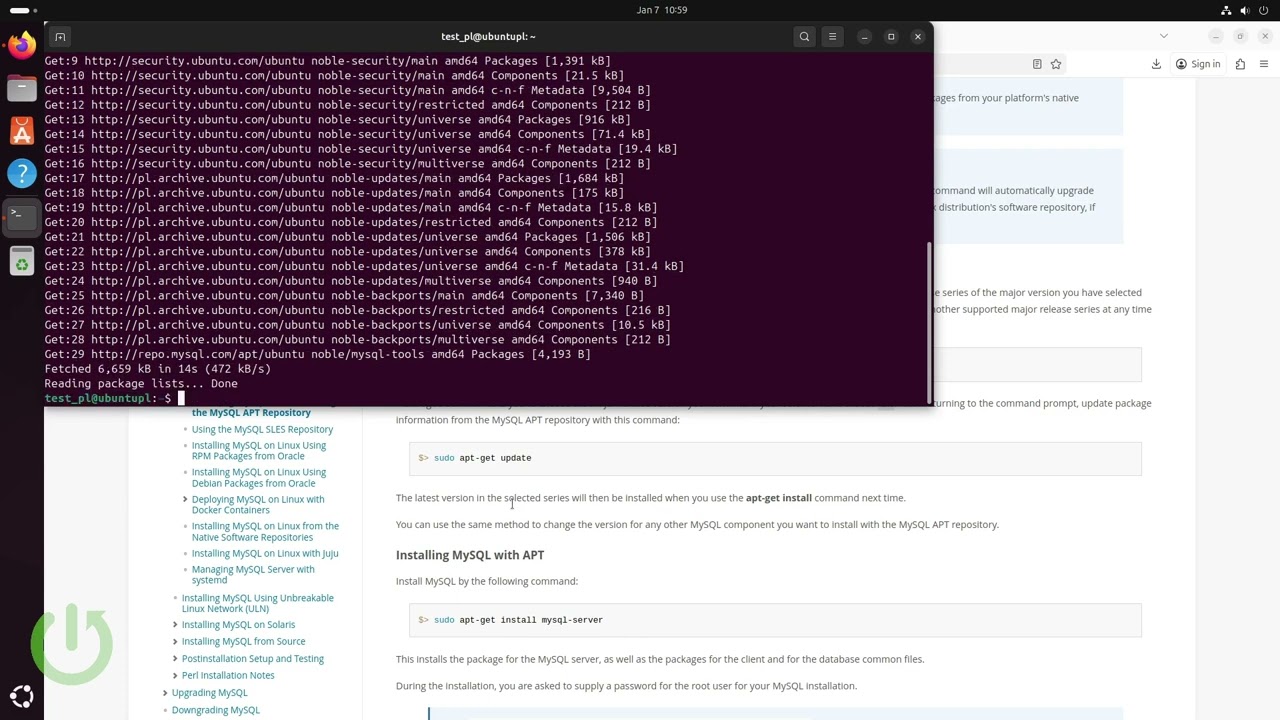1280x720 pixels.
Task: Open Installing MySQL Using Unbreakable Linux Network
Action: pos(258,603)
